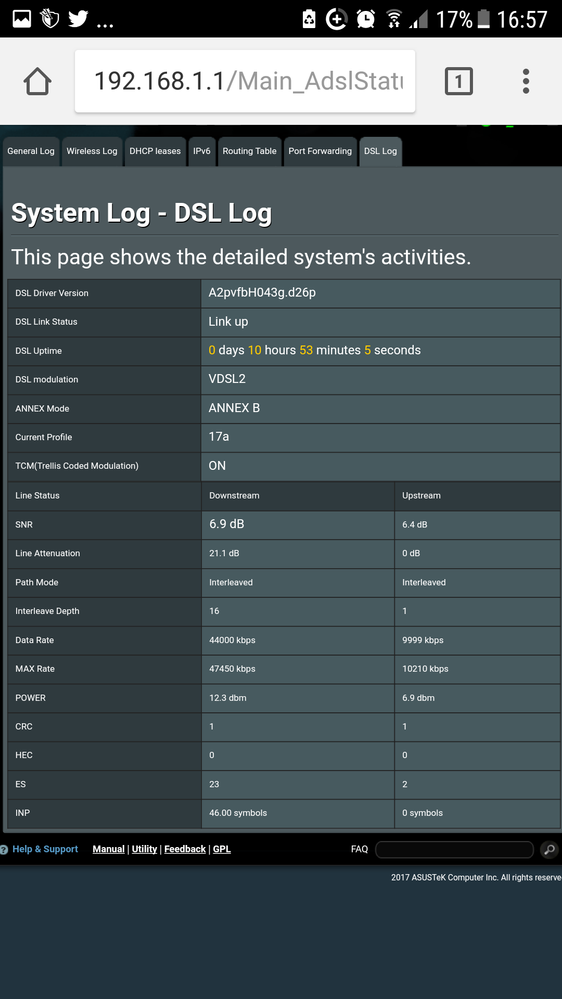Tap the 'System Log - DSL Log' heading
Viewport: 562px width, 999px height.
[x=141, y=213]
